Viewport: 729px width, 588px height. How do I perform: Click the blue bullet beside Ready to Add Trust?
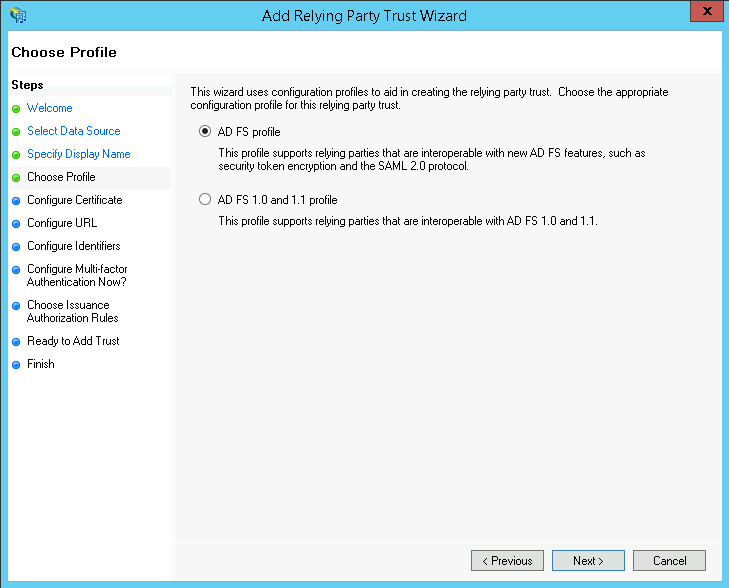click(x=16, y=342)
